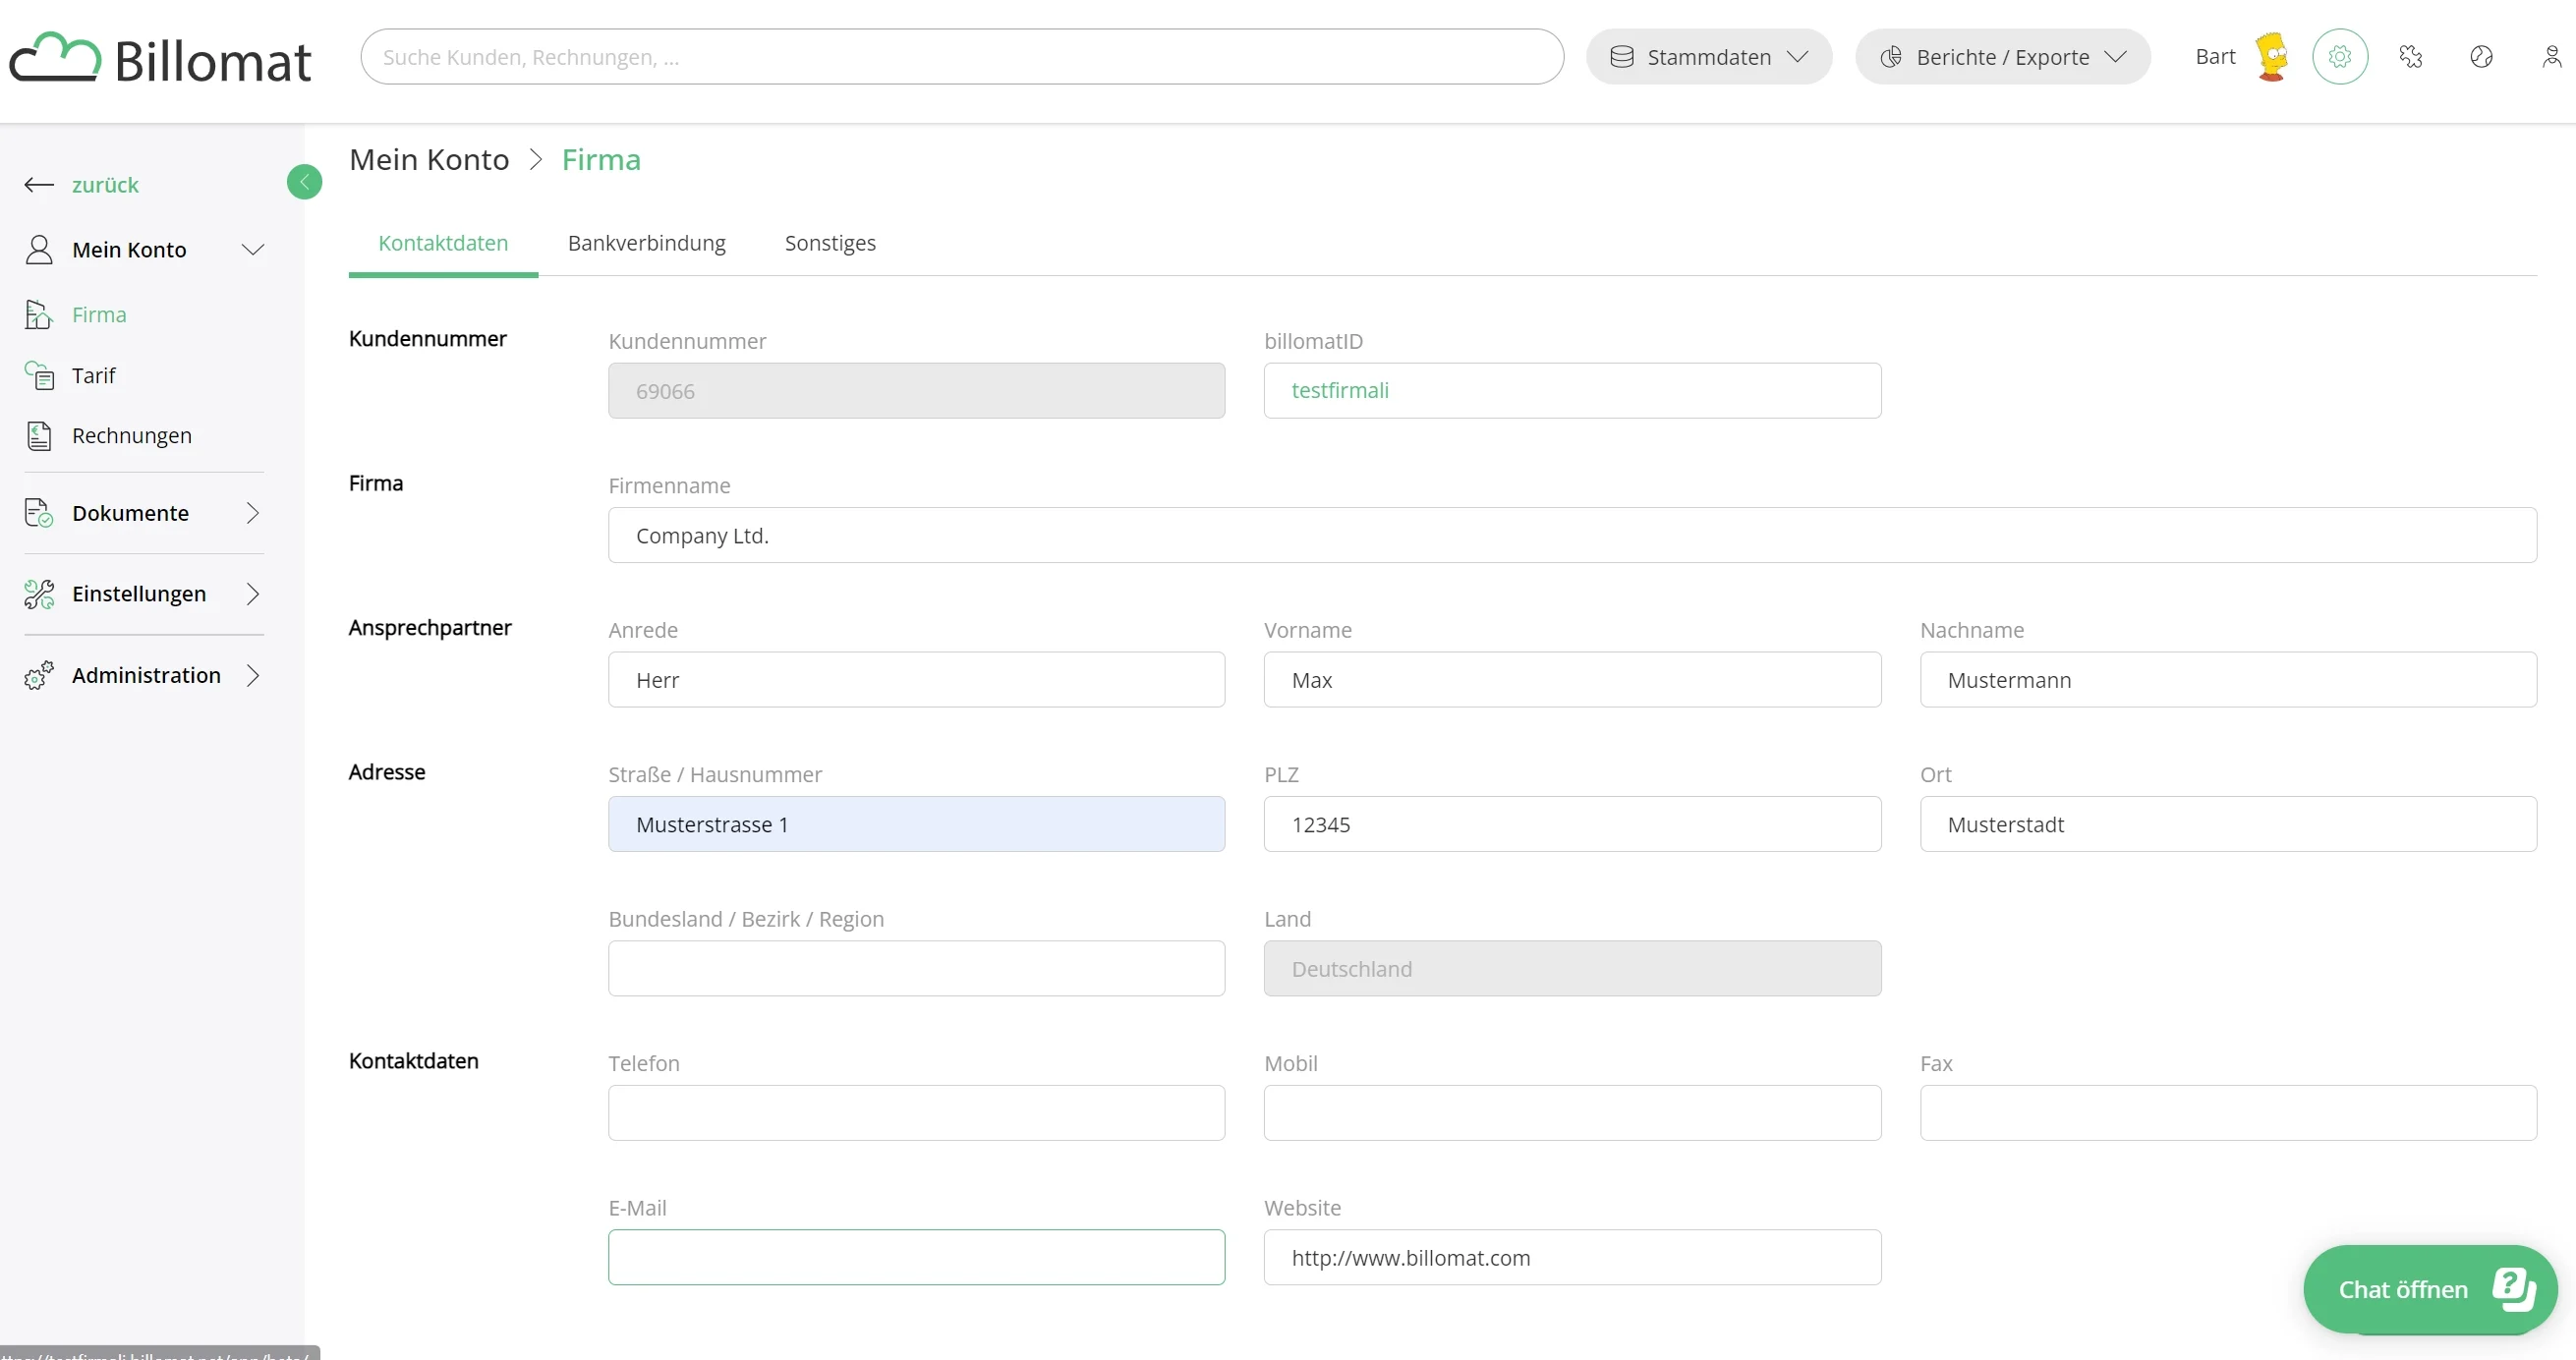The image size is (2576, 1360).
Task: Click the Einstellungen tools icon
Action: coord(39,594)
